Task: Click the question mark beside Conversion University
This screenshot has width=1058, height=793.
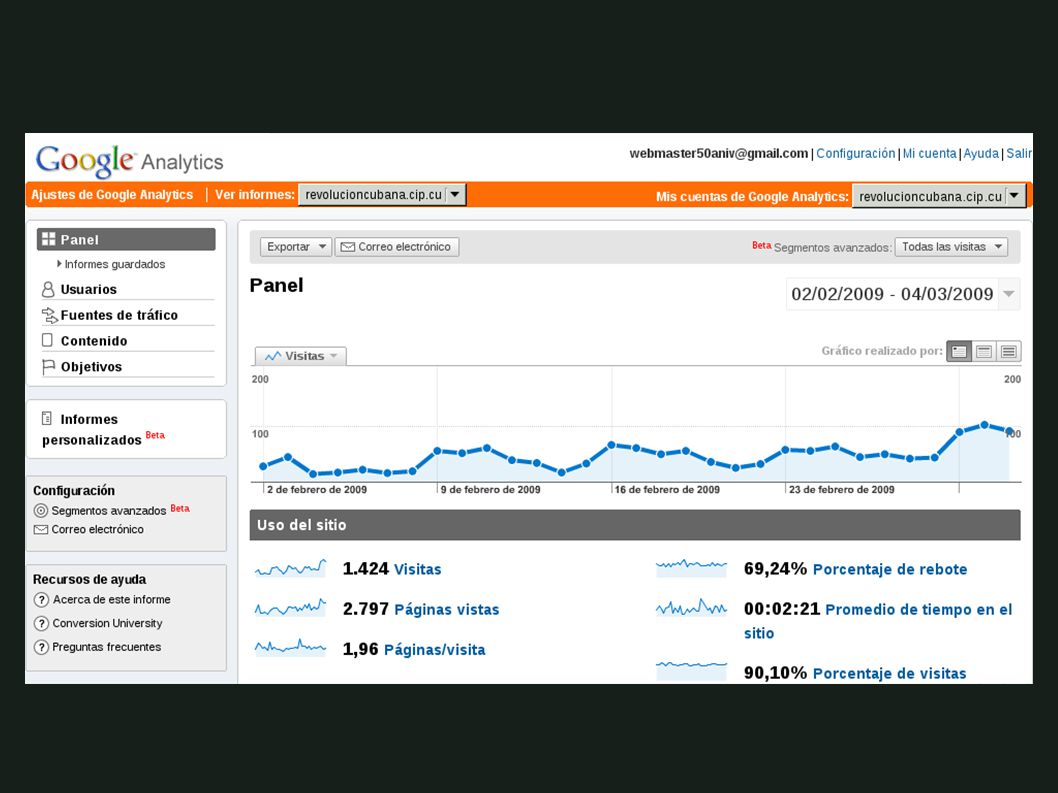Action: [x=41, y=624]
